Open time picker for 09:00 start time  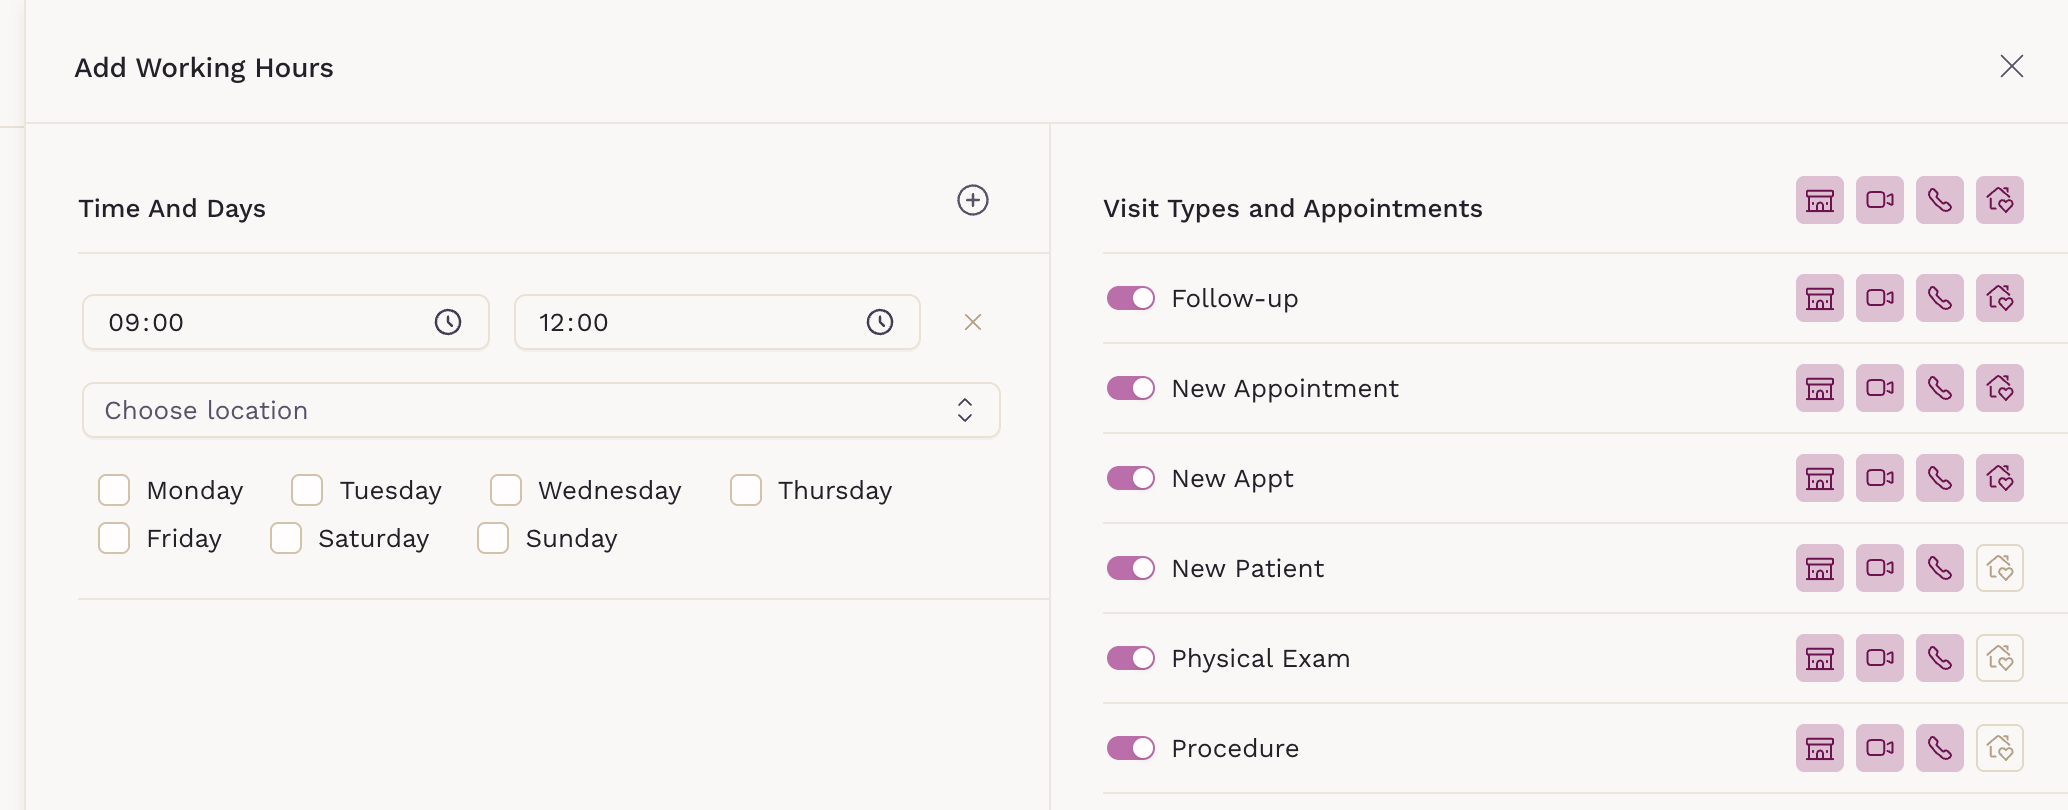pos(447,322)
